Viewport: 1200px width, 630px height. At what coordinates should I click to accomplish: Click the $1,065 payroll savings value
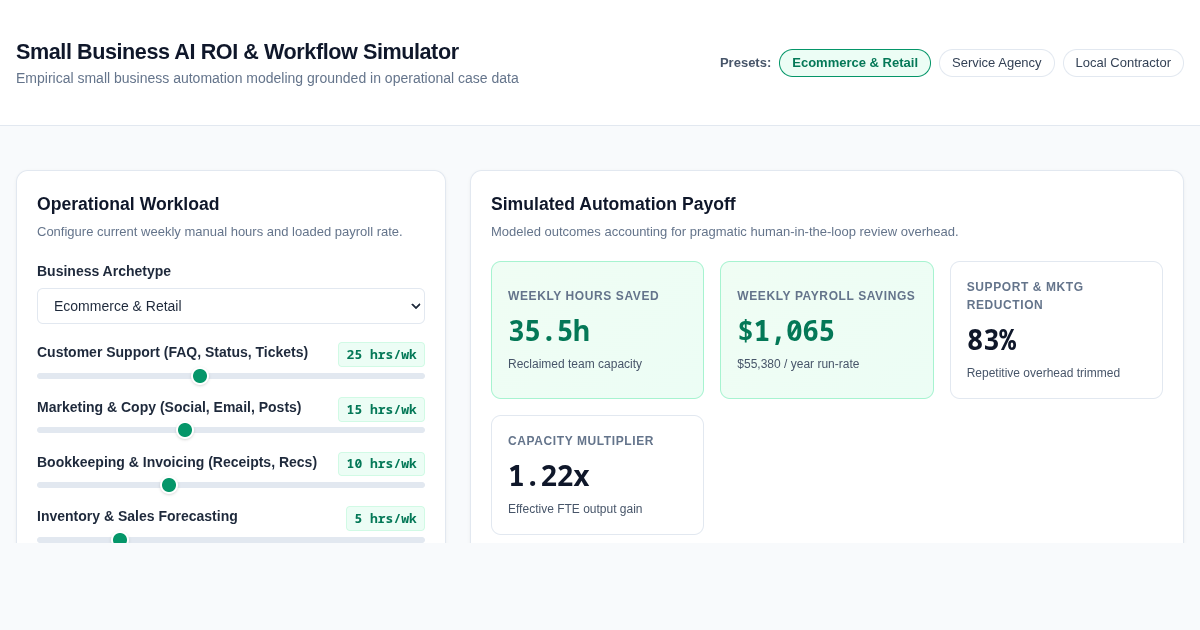pos(786,331)
